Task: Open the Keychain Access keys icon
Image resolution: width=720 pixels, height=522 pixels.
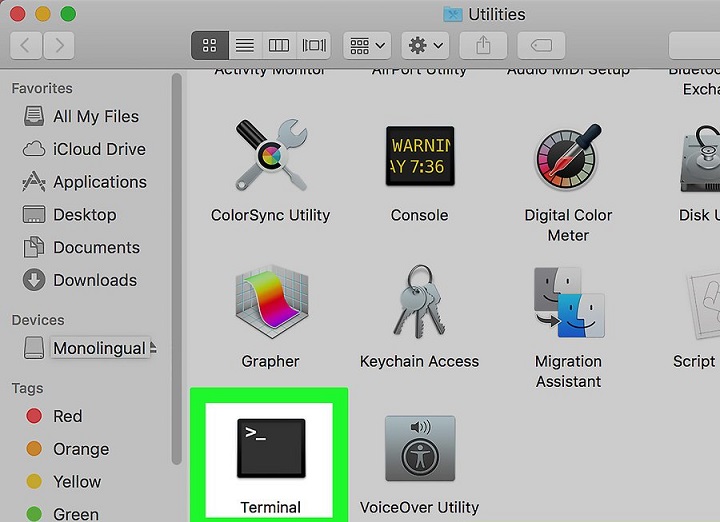Action: [x=419, y=301]
